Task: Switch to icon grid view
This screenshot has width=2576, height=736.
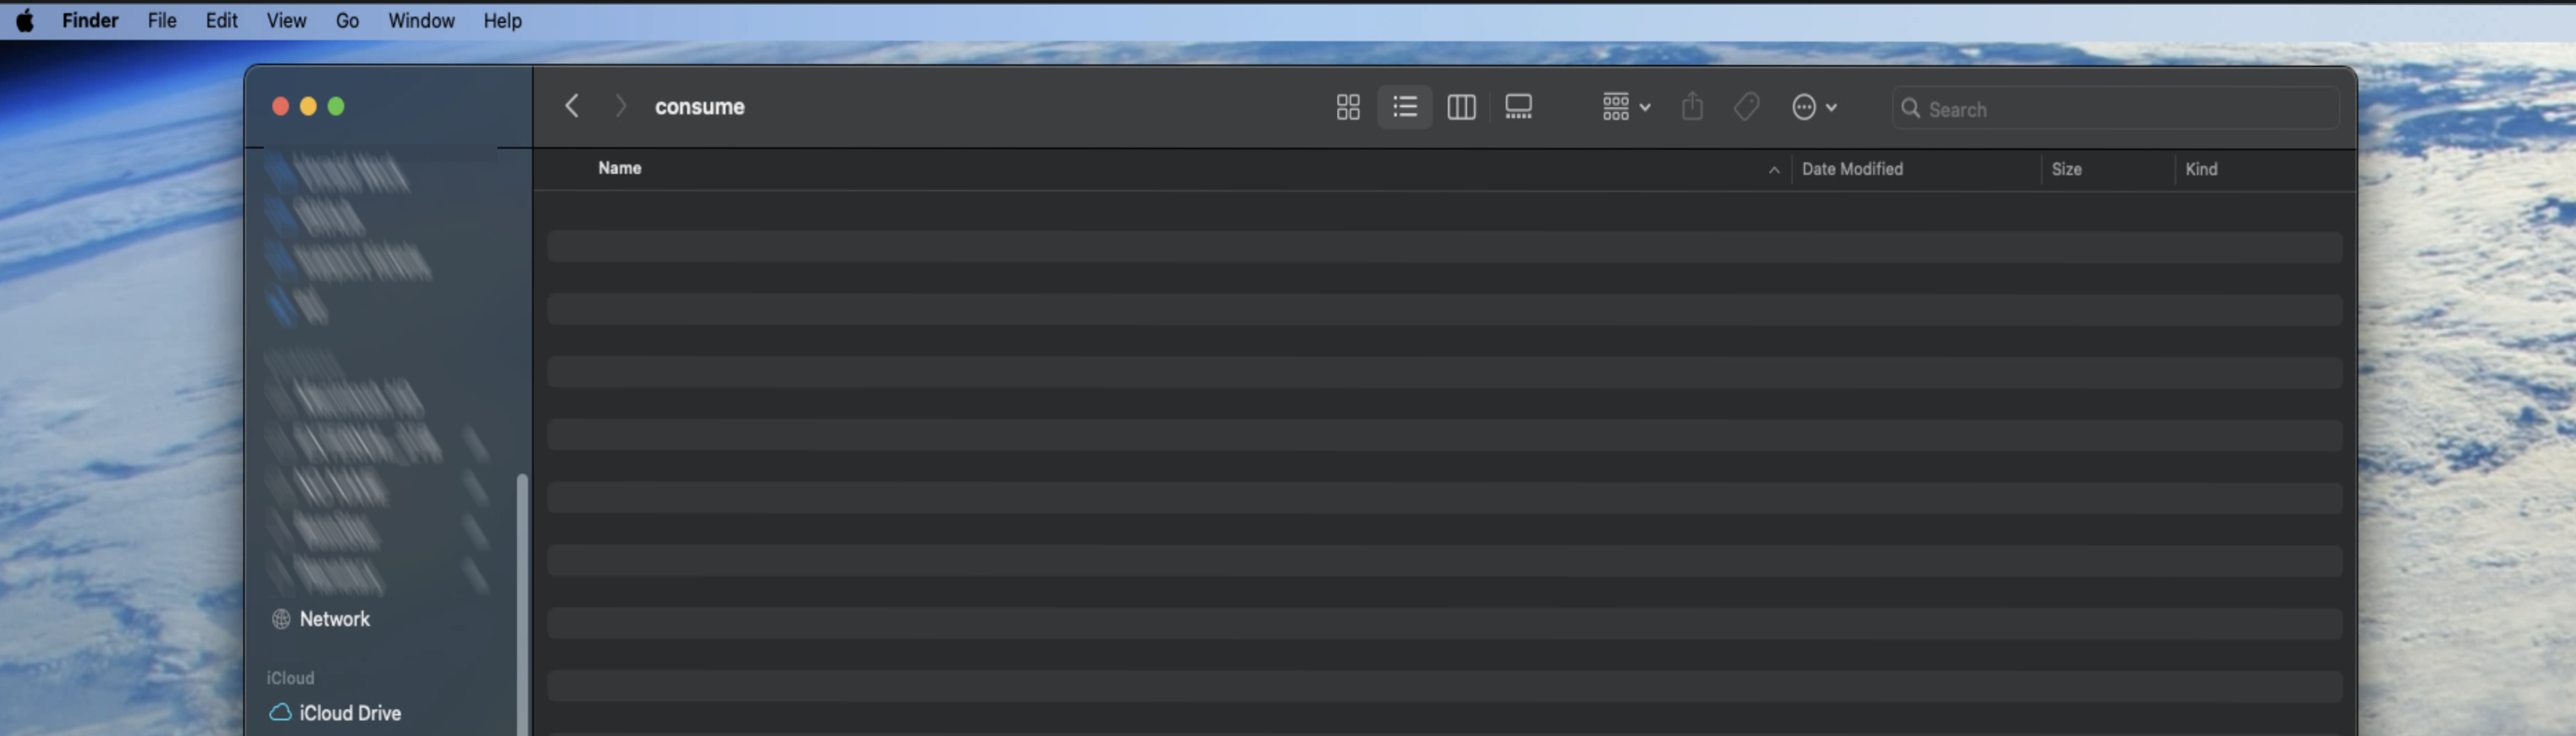Action: click(1347, 107)
